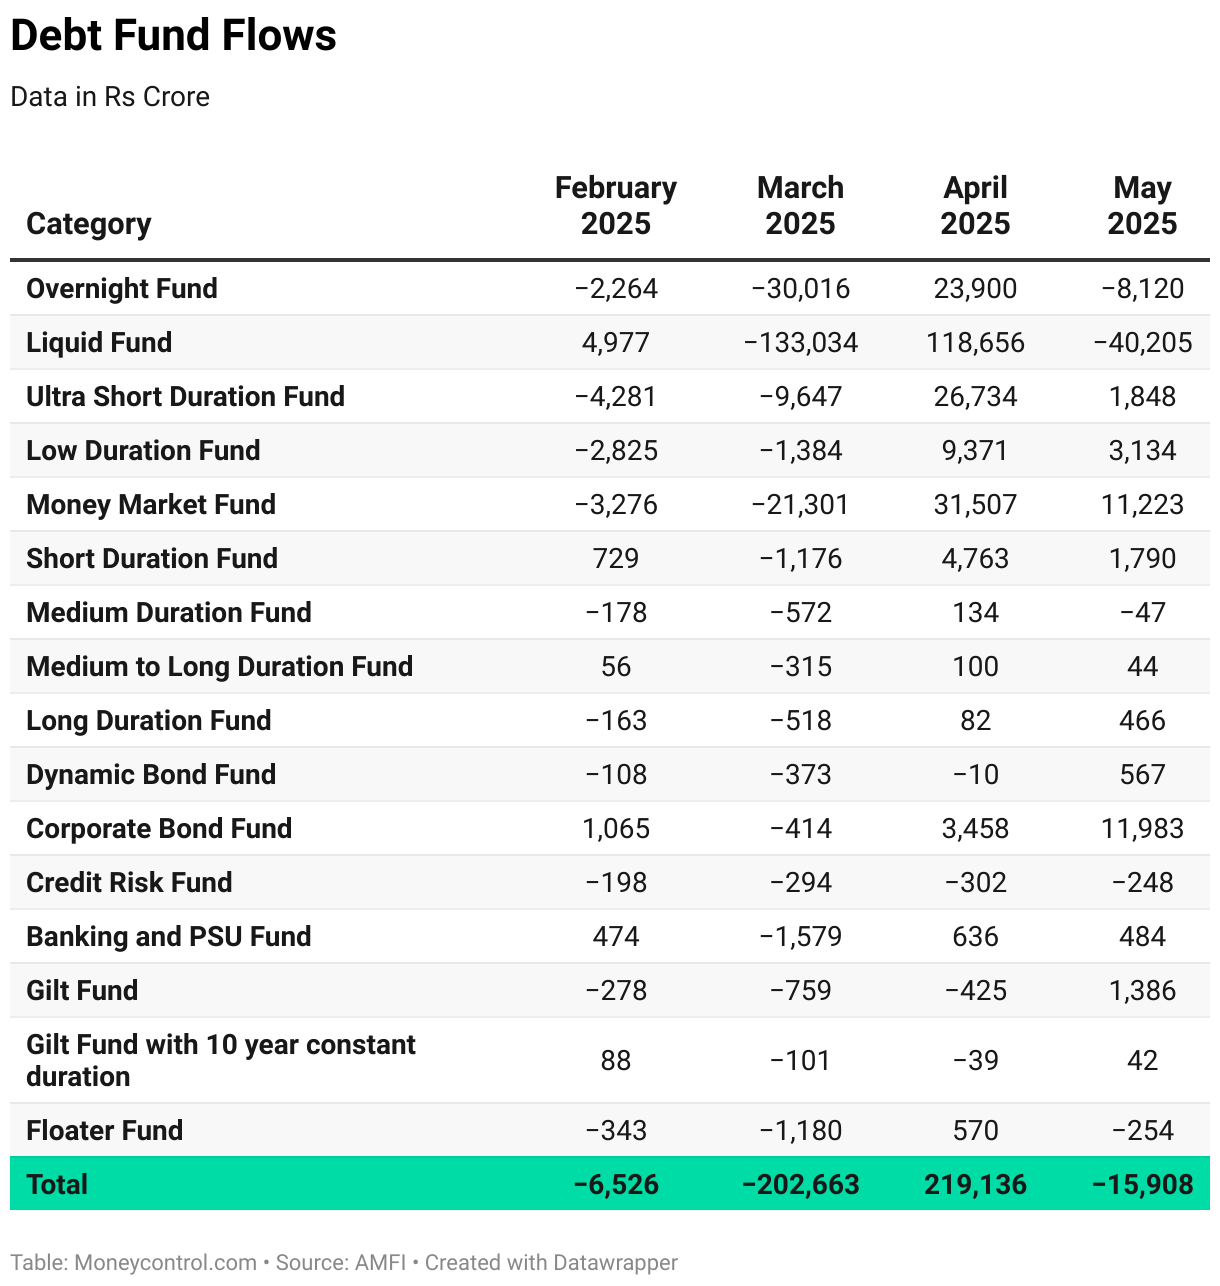Click the Money Market Fund label
The width and height of the screenshot is (1220, 1286).
(x=151, y=505)
